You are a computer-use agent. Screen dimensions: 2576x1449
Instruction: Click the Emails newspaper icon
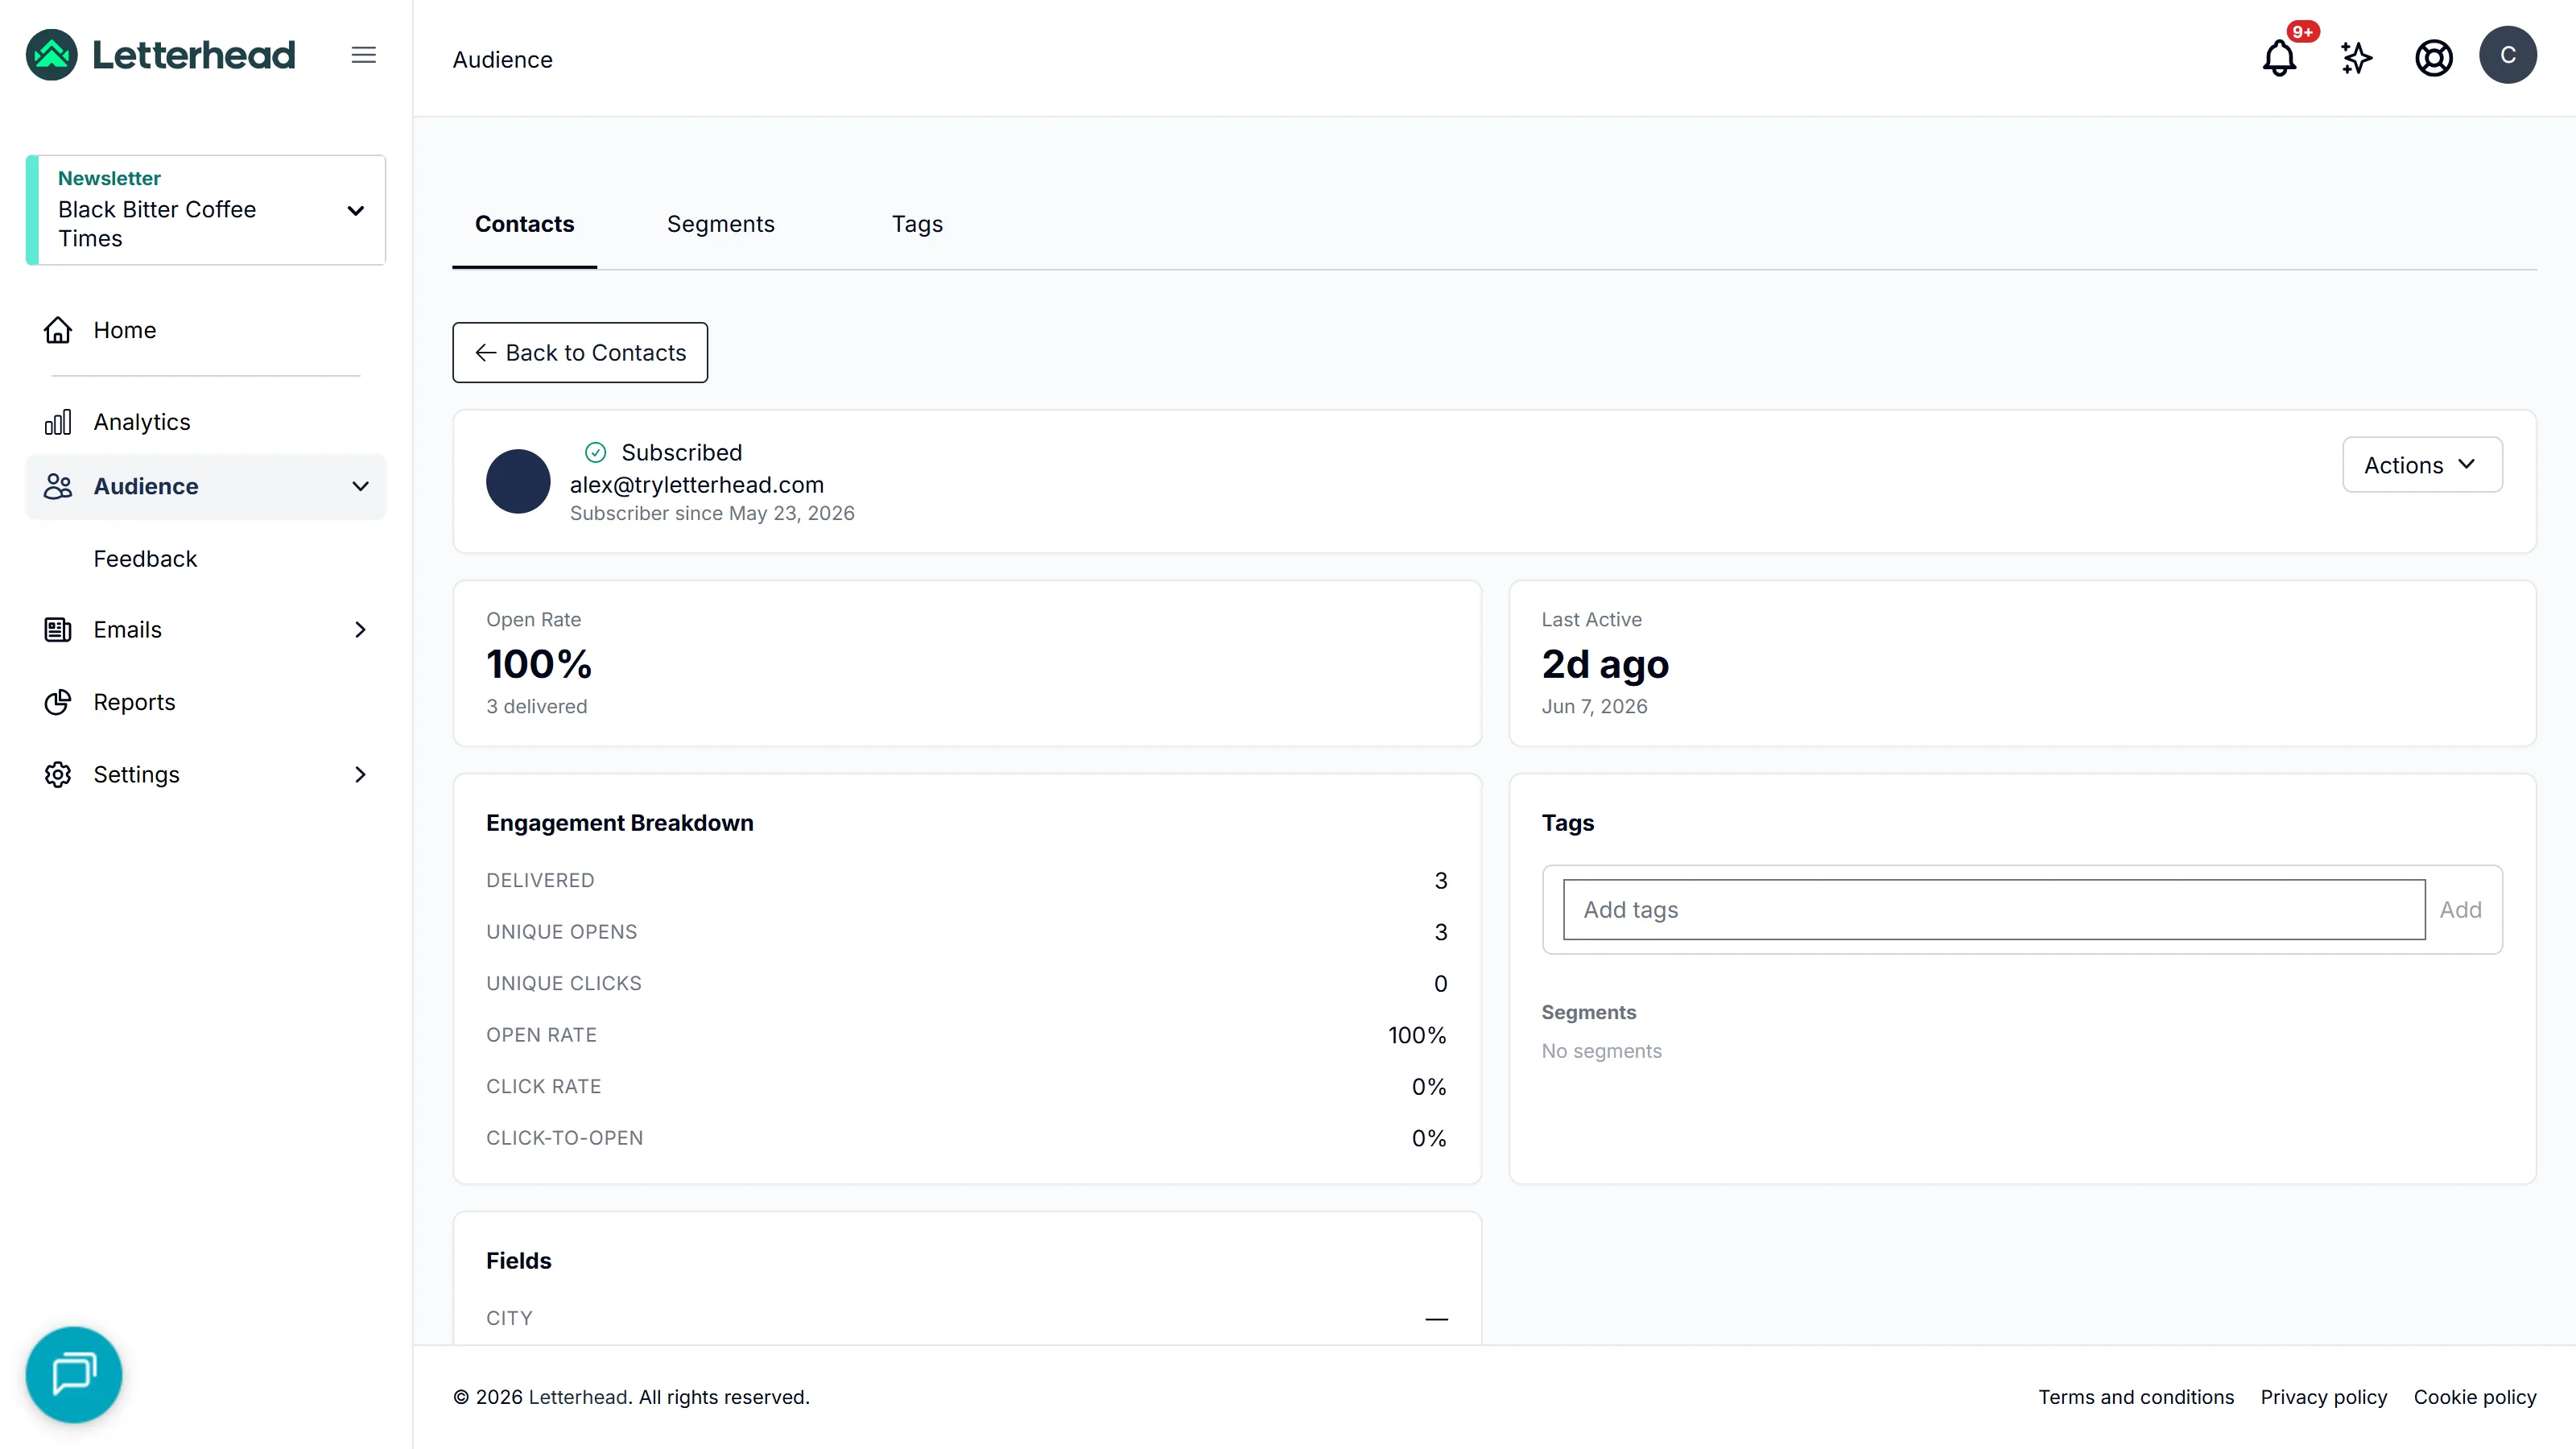tap(58, 630)
